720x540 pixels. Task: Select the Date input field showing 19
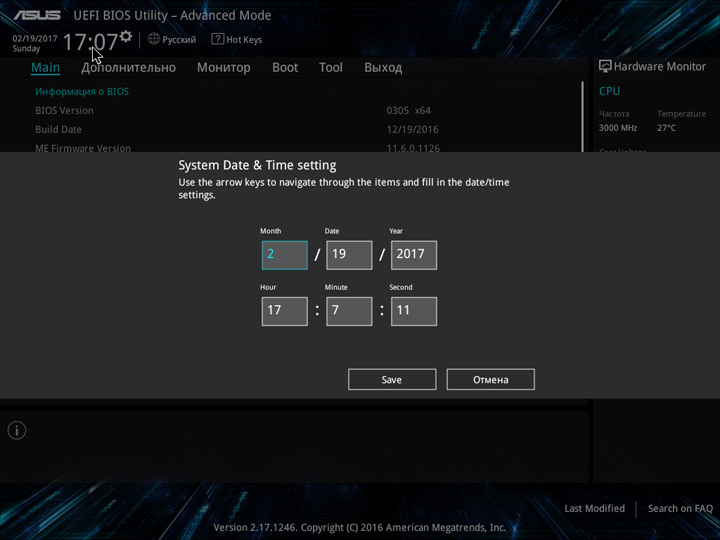(x=349, y=255)
